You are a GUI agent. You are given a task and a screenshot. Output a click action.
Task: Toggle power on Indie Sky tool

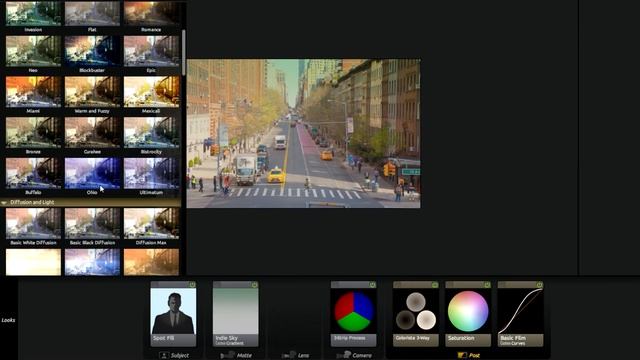point(254,284)
